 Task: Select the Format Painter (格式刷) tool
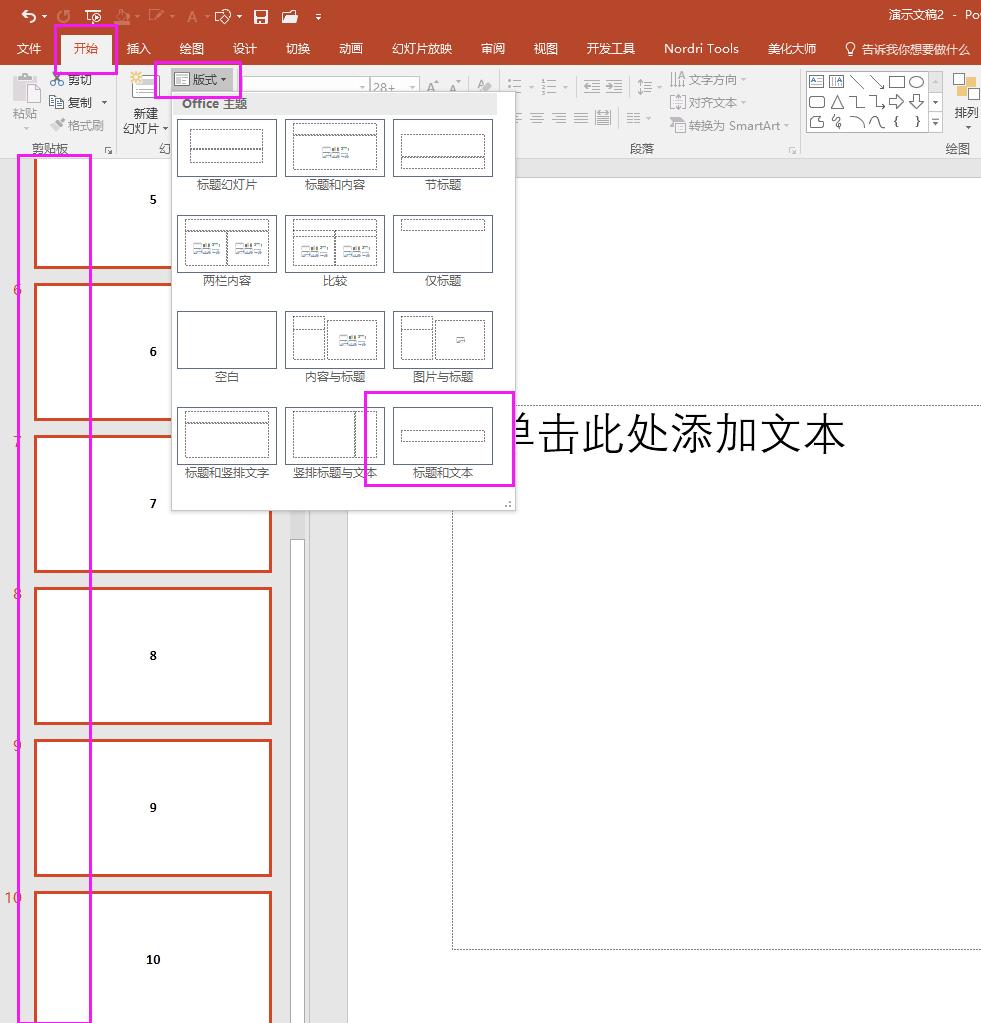click(x=78, y=124)
